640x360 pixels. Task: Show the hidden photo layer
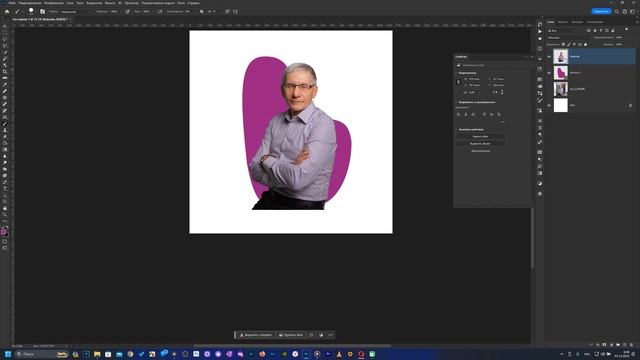(x=549, y=89)
